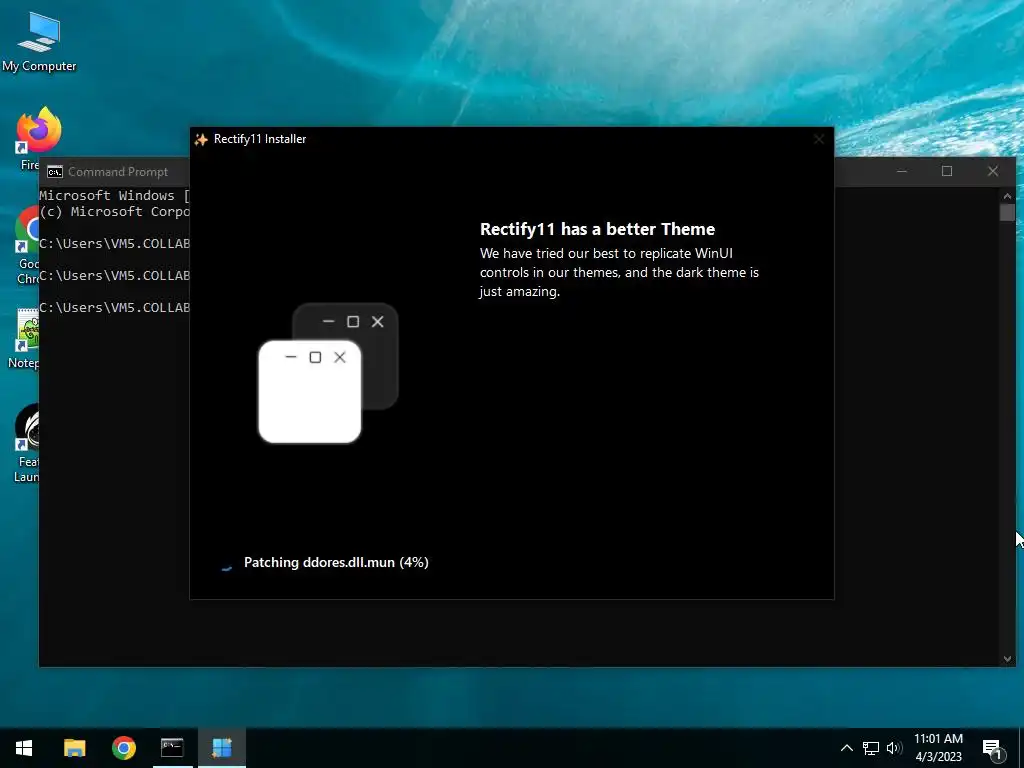Open the volume control tray icon
The height and width of the screenshot is (768, 1024).
[894, 748]
